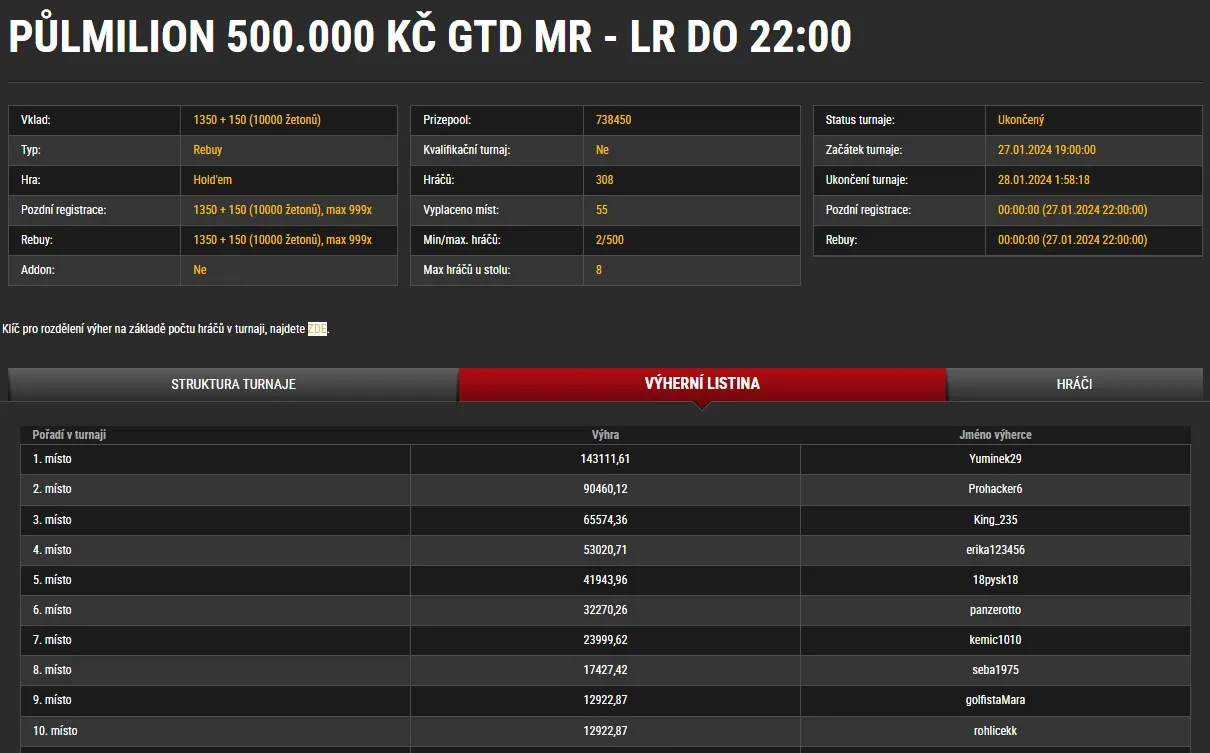Click the Výhra column header
Image resolution: width=1210 pixels, height=753 pixels.
(x=605, y=435)
